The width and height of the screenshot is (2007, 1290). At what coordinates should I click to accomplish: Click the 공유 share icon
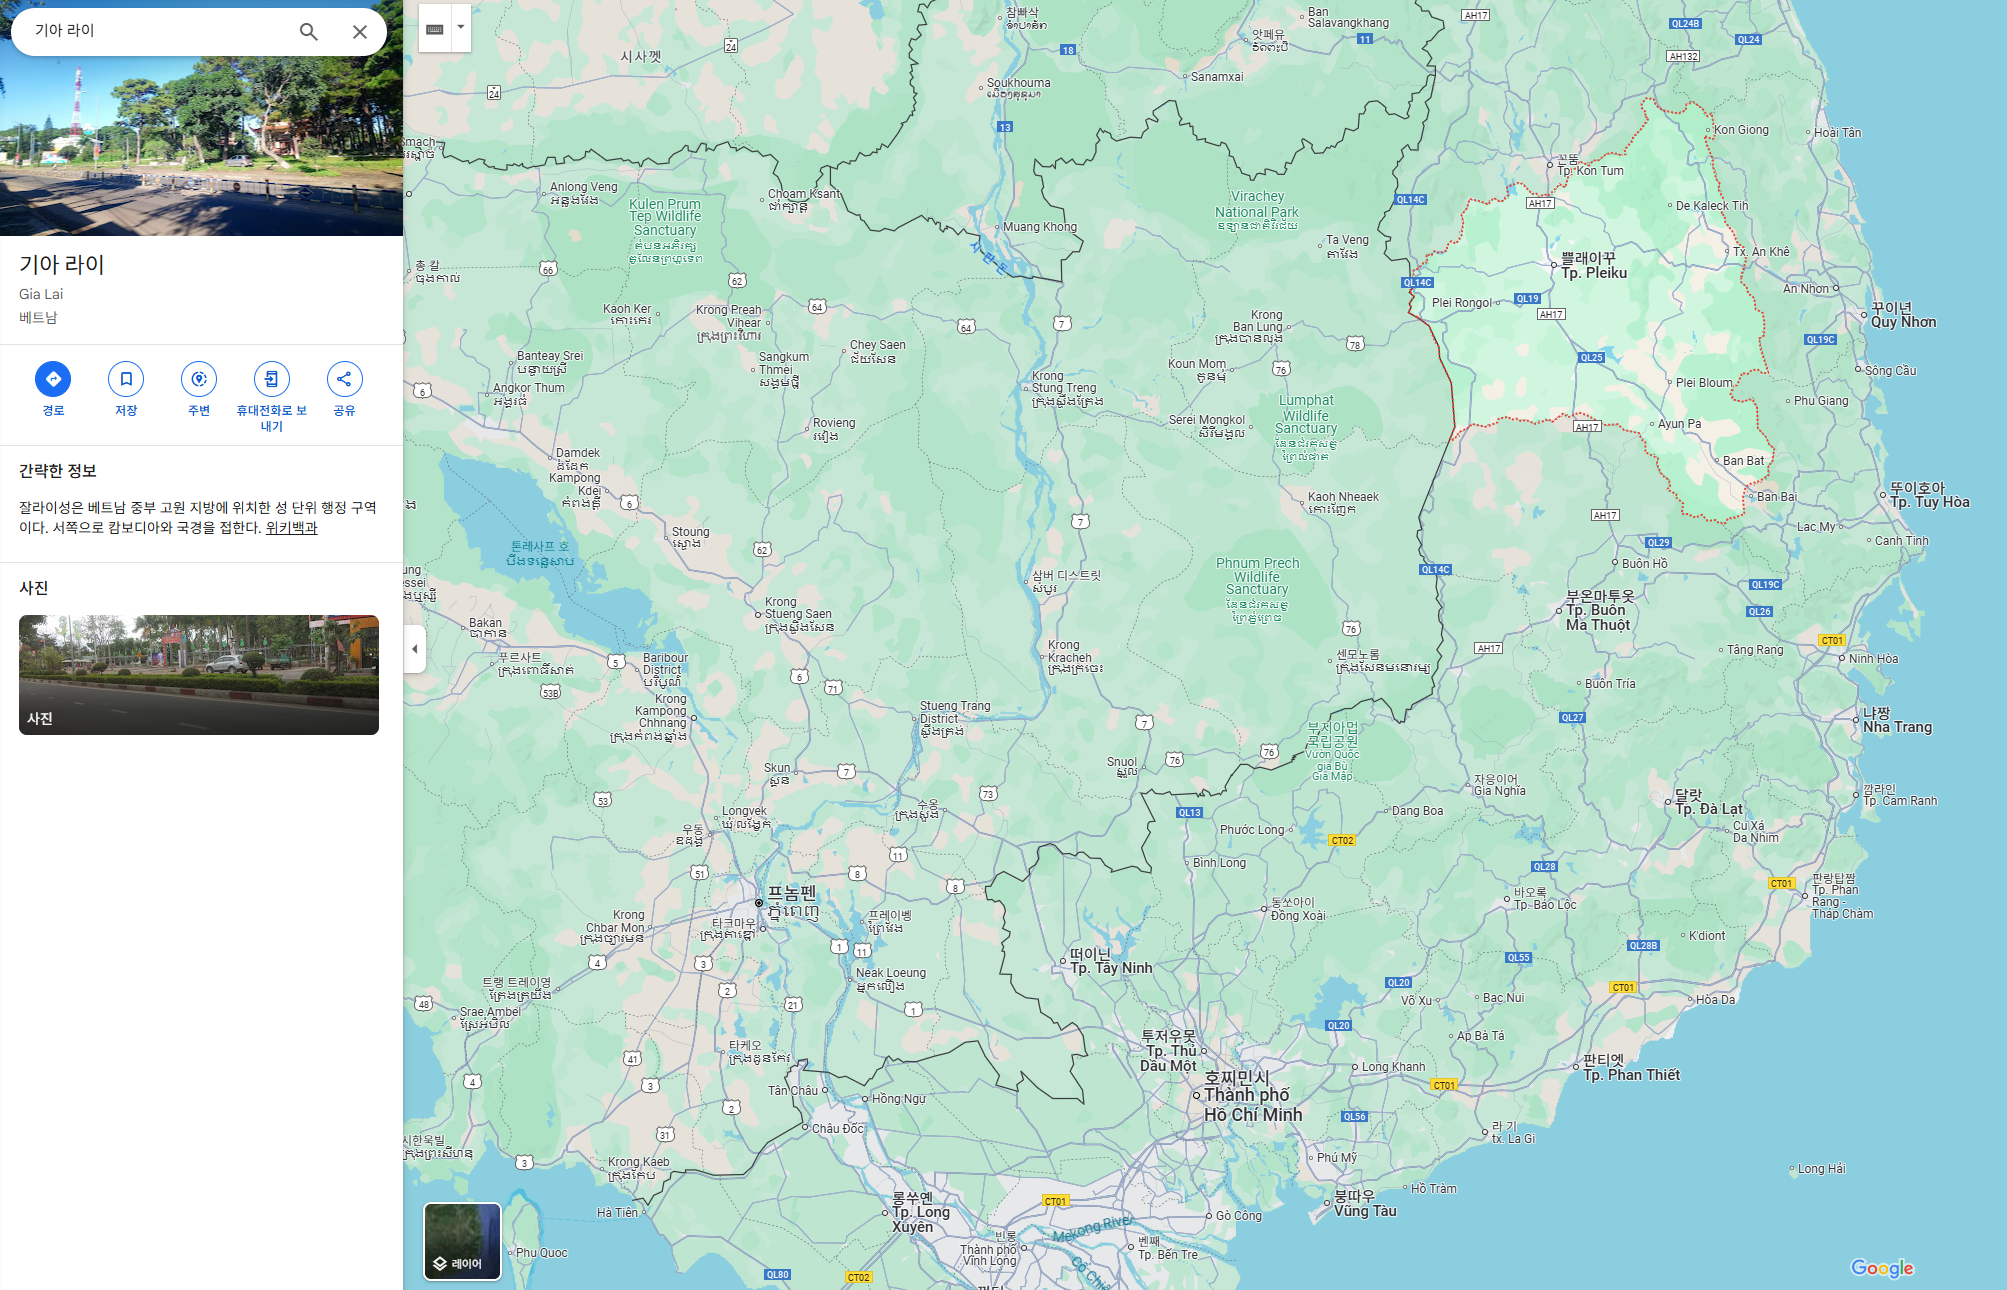coord(344,379)
